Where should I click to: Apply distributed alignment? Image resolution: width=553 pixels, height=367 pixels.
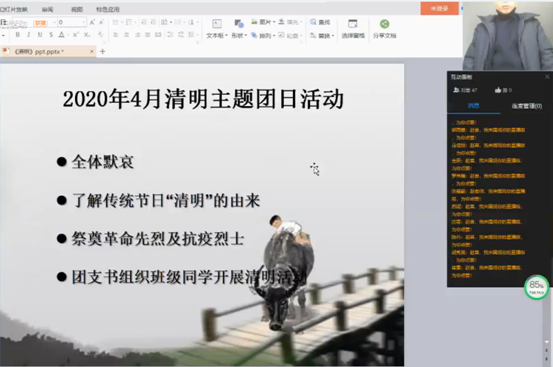pyautogui.click(x=158, y=35)
